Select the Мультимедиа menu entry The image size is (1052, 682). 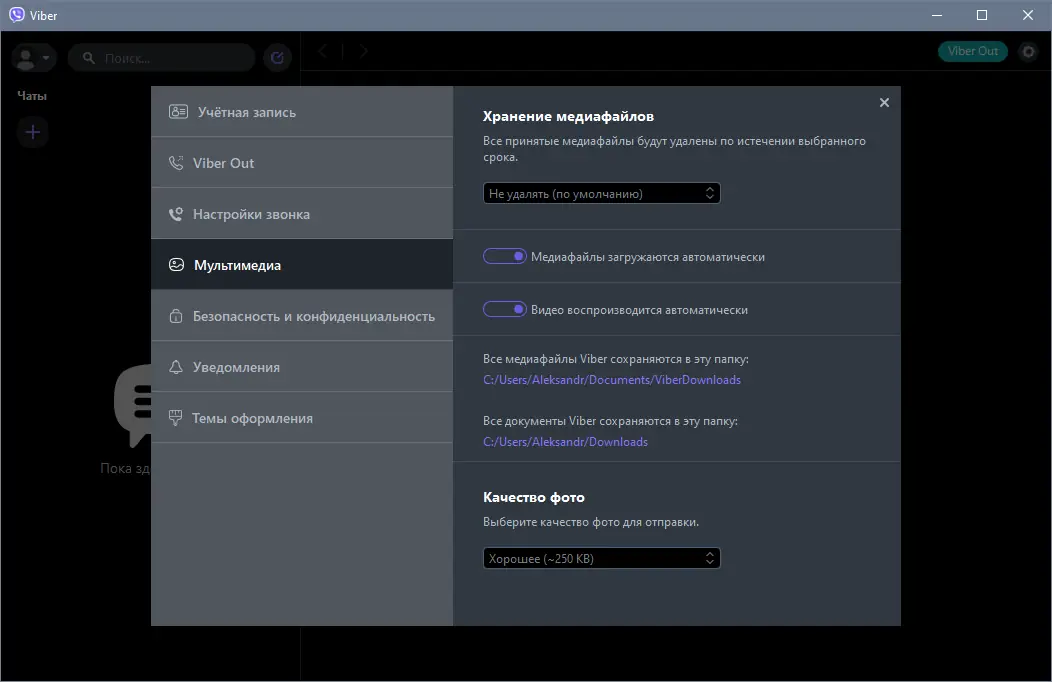pos(237,264)
